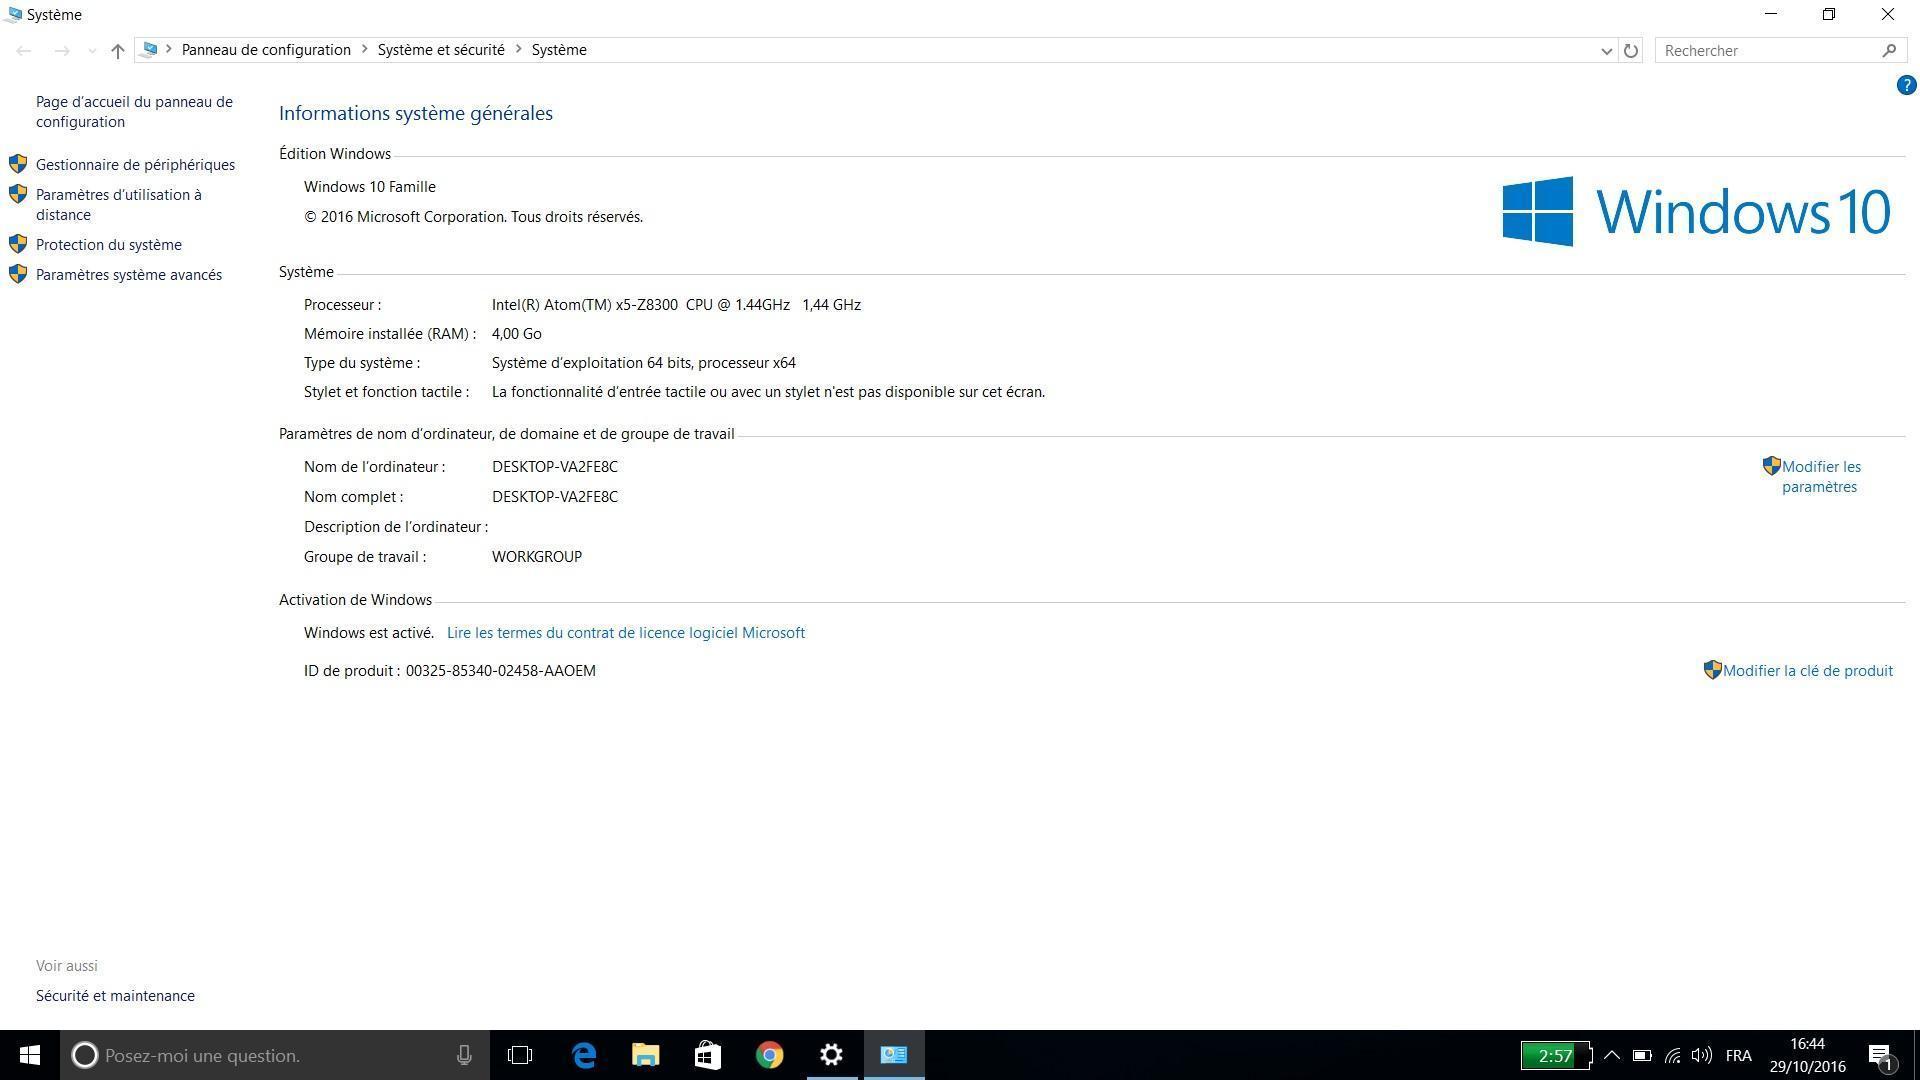
Task: Click Modifier la clé de produit
Action: click(1807, 671)
